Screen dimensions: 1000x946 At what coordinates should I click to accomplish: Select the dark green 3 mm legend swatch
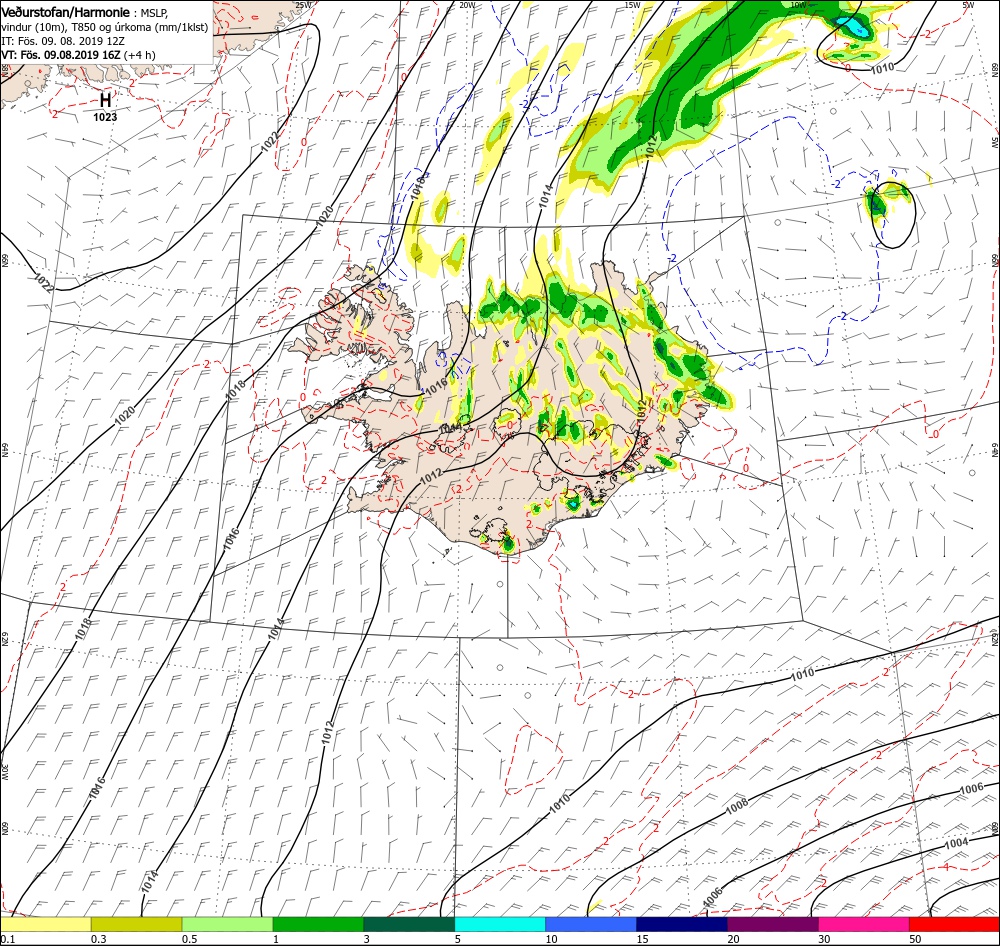click(409, 924)
